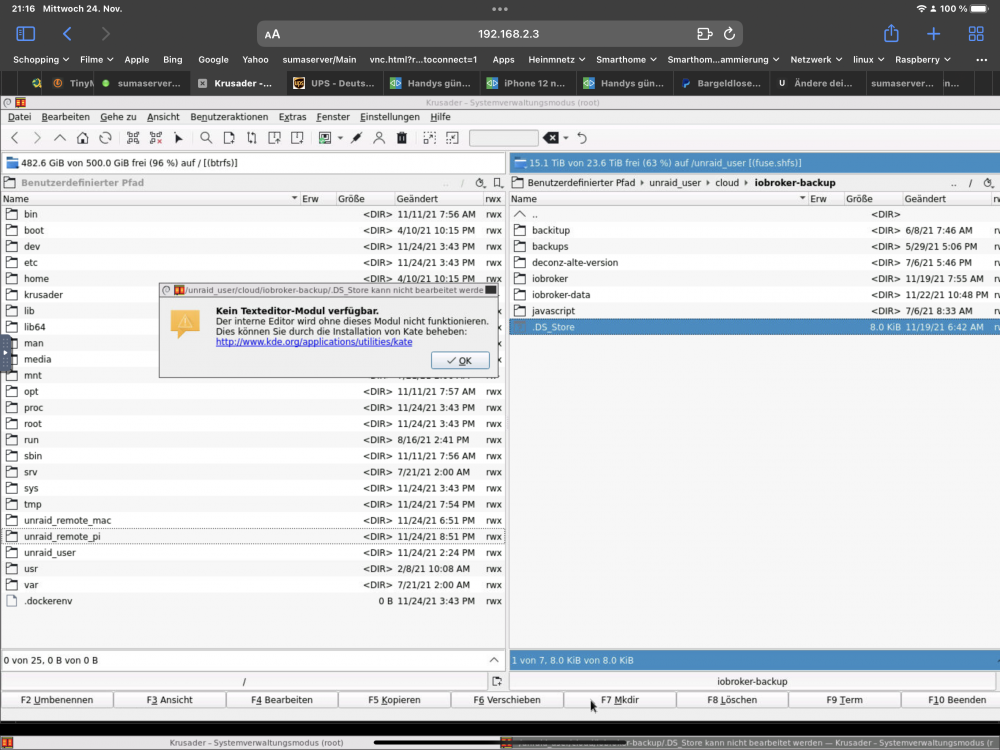Open Schopping bookmarks folder dropdown
This screenshot has width=1000, height=750.
click(41, 59)
